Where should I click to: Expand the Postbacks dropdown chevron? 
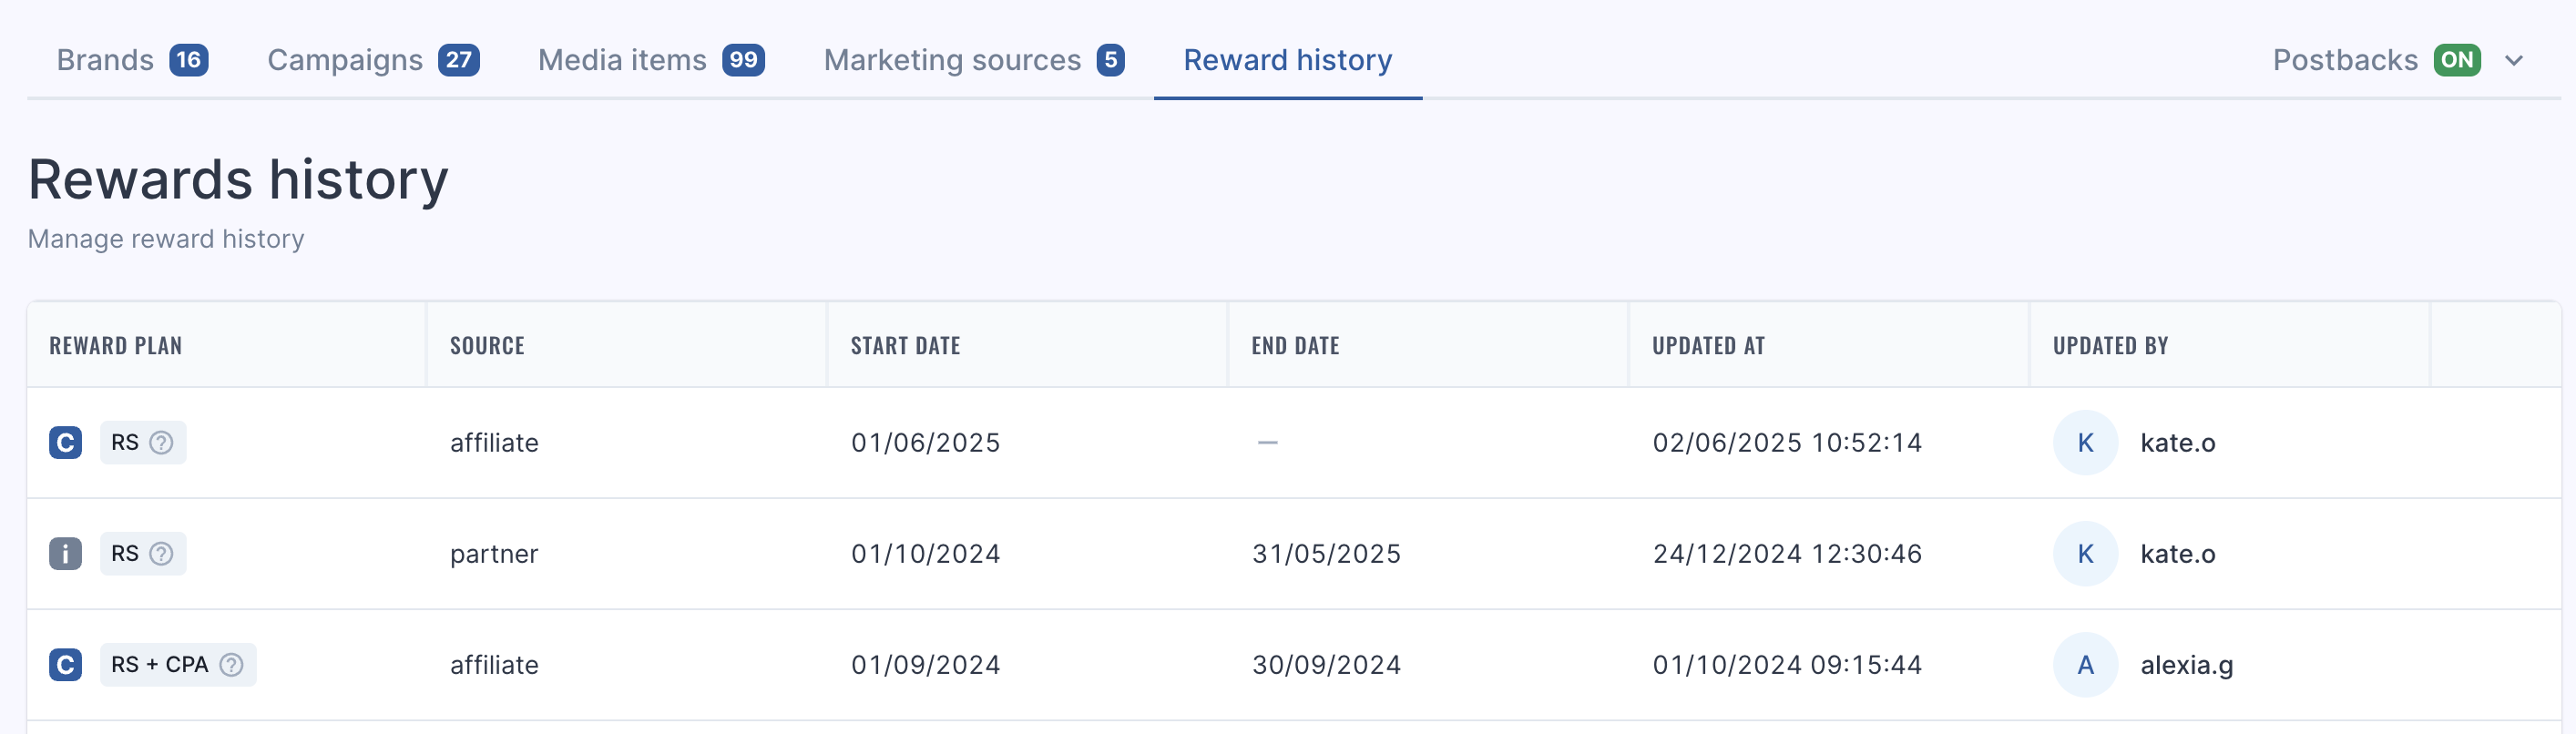pyautogui.click(x=2513, y=60)
